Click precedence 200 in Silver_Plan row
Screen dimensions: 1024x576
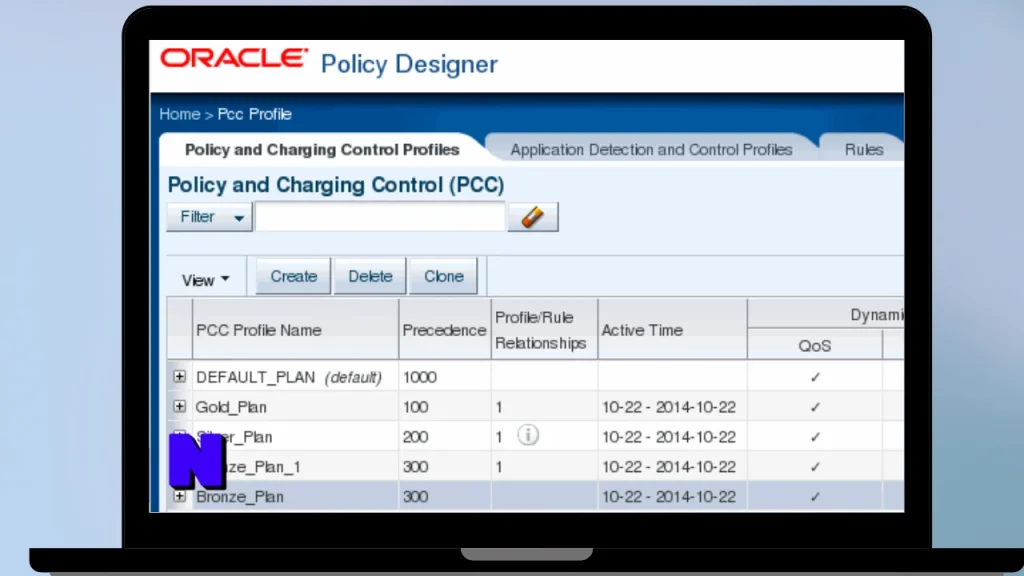click(415, 437)
